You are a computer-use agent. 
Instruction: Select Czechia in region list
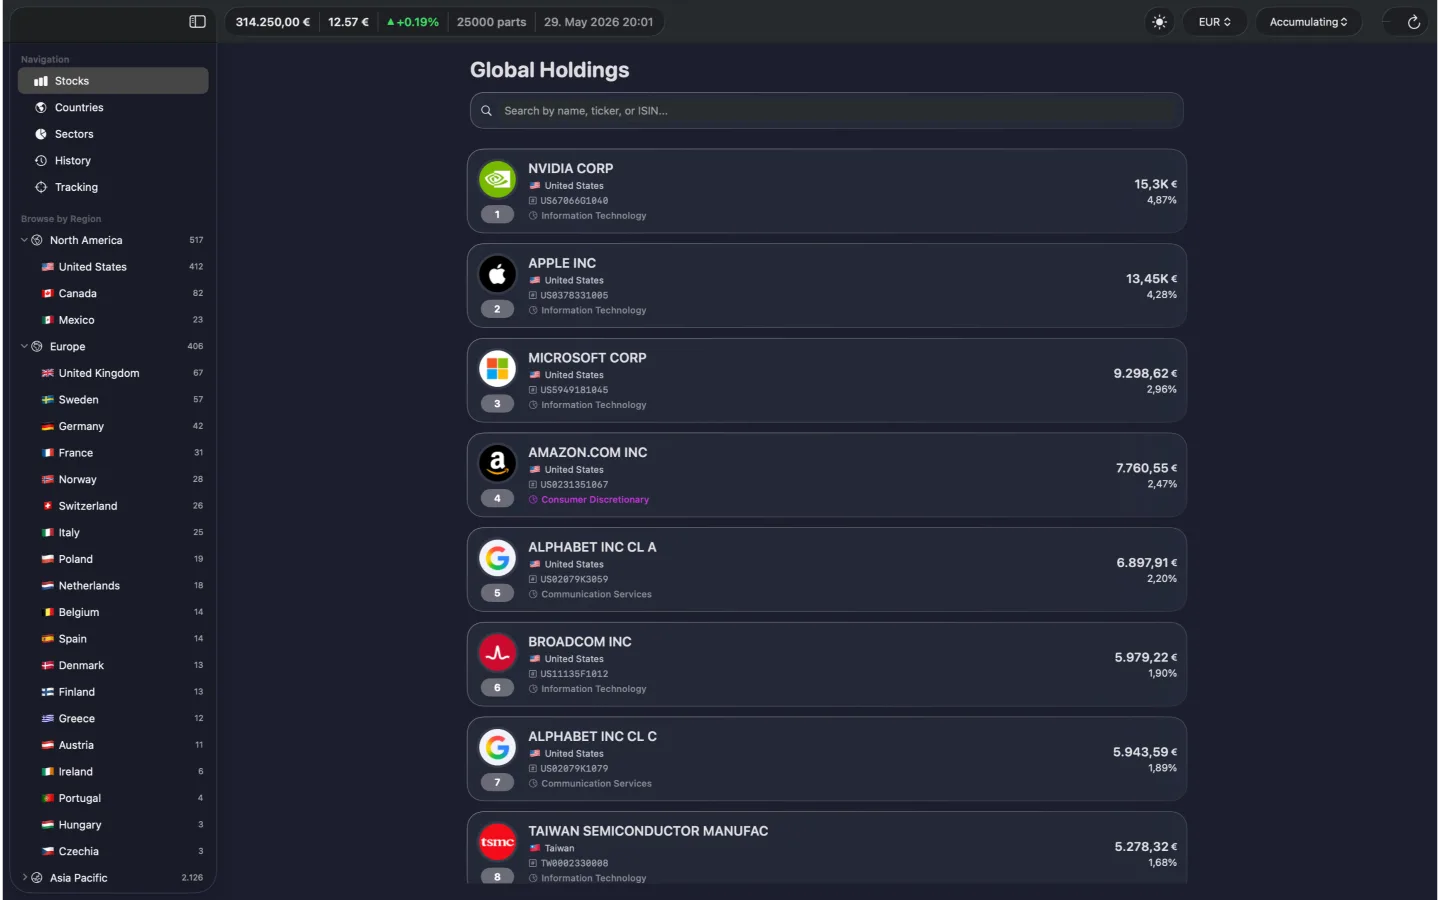pyautogui.click(x=113, y=851)
